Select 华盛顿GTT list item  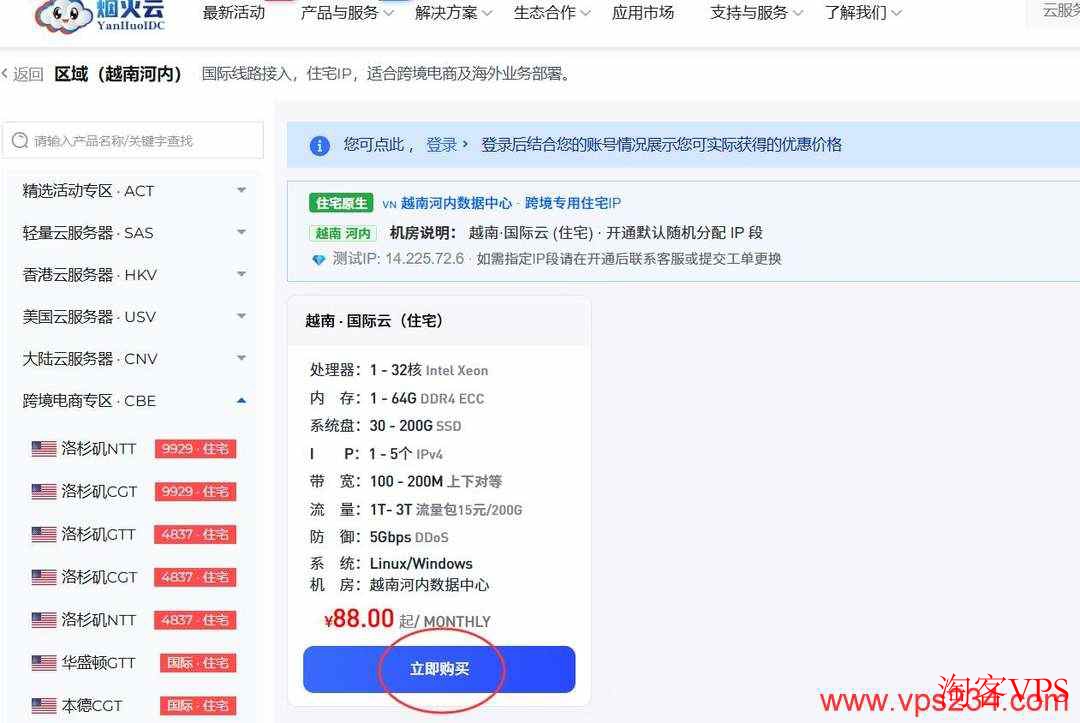coord(134,662)
